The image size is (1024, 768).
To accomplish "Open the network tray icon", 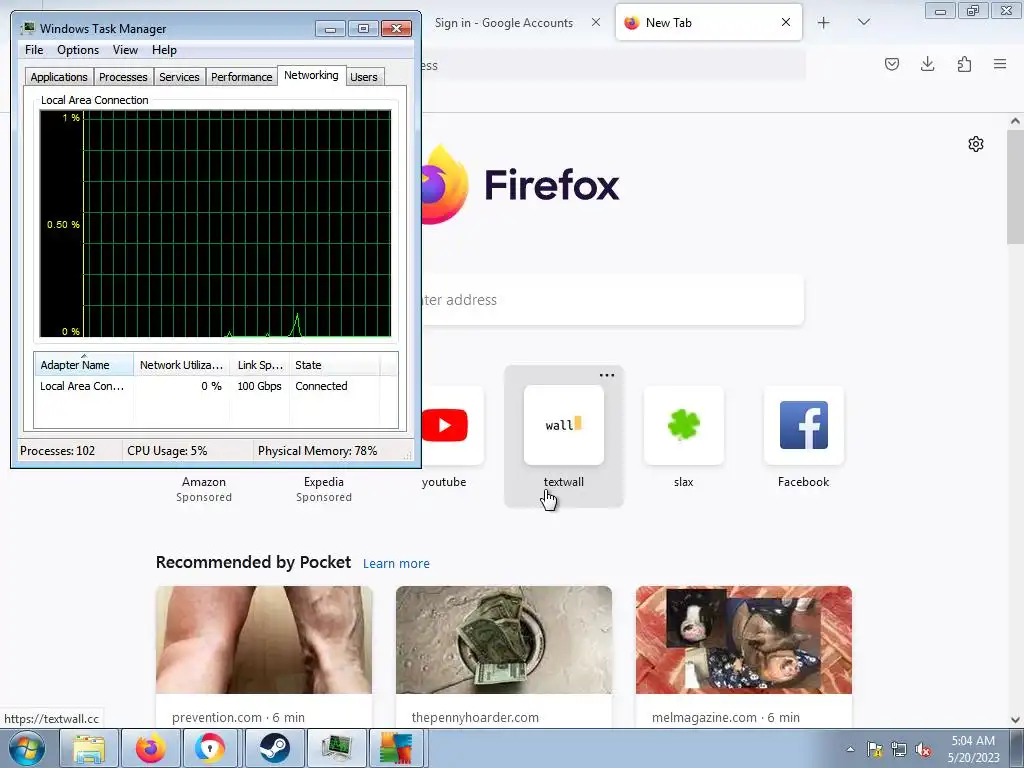I will pyautogui.click(x=899, y=749).
